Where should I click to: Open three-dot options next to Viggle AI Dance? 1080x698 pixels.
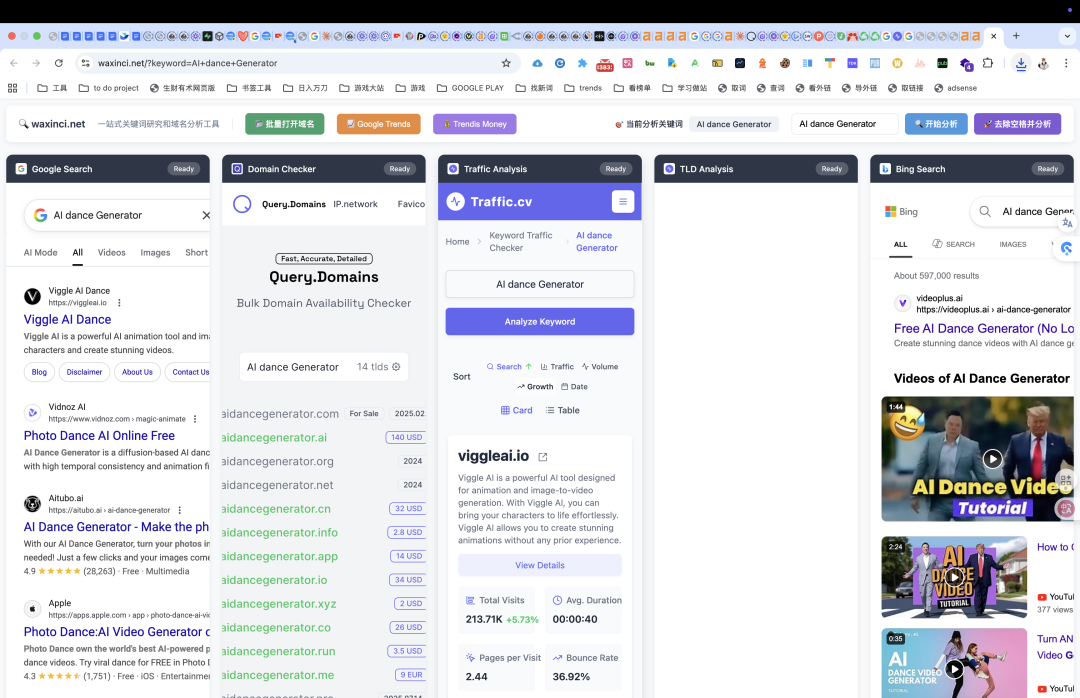119,302
